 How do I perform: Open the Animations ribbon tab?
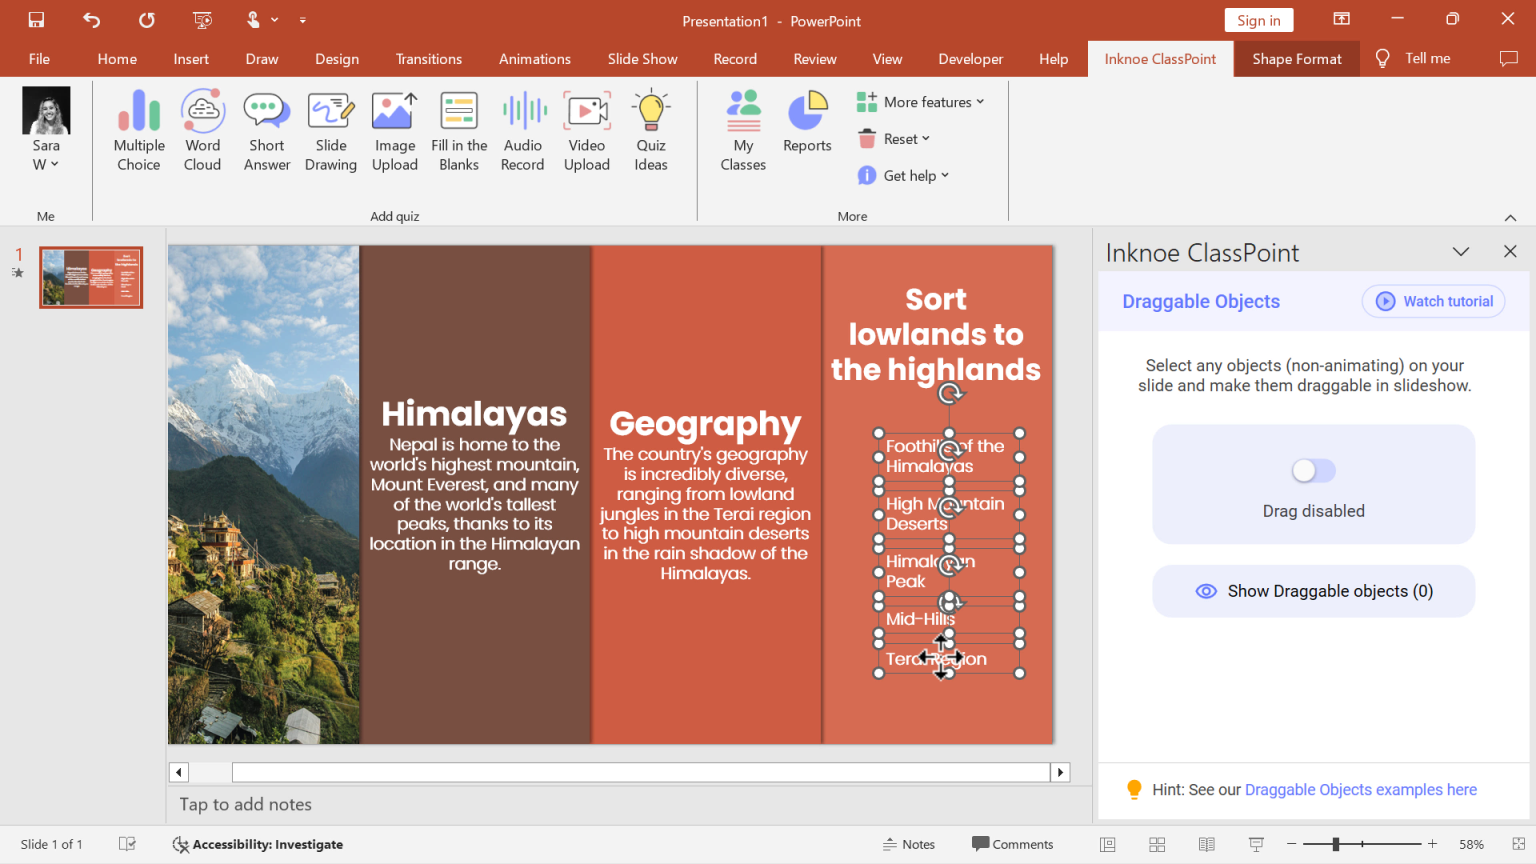[534, 58]
